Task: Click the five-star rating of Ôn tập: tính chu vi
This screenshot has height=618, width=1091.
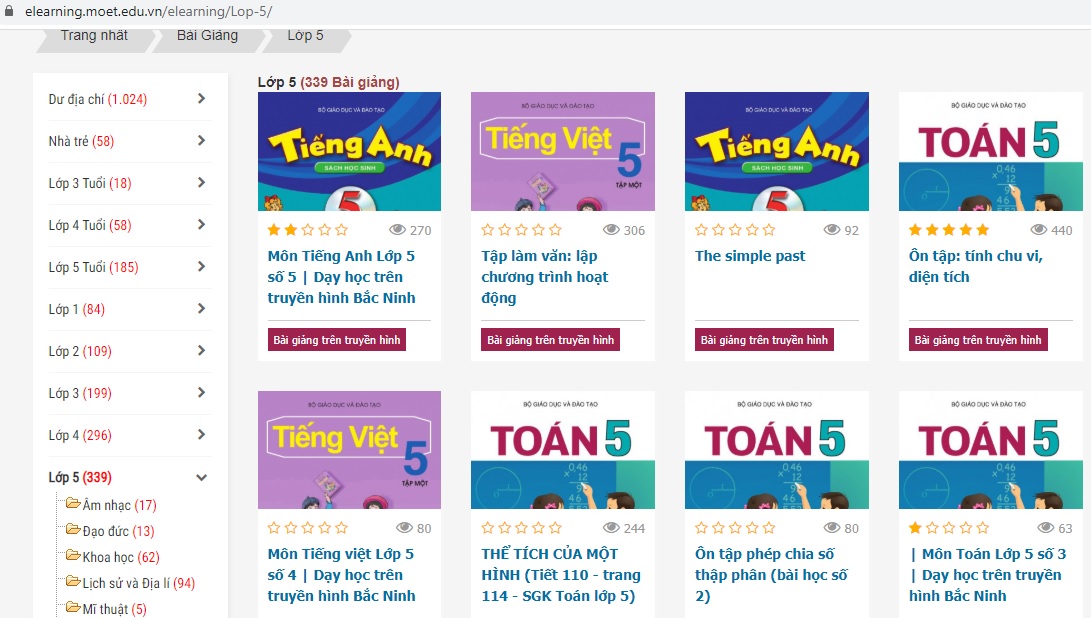Action: pyautogui.click(x=948, y=230)
